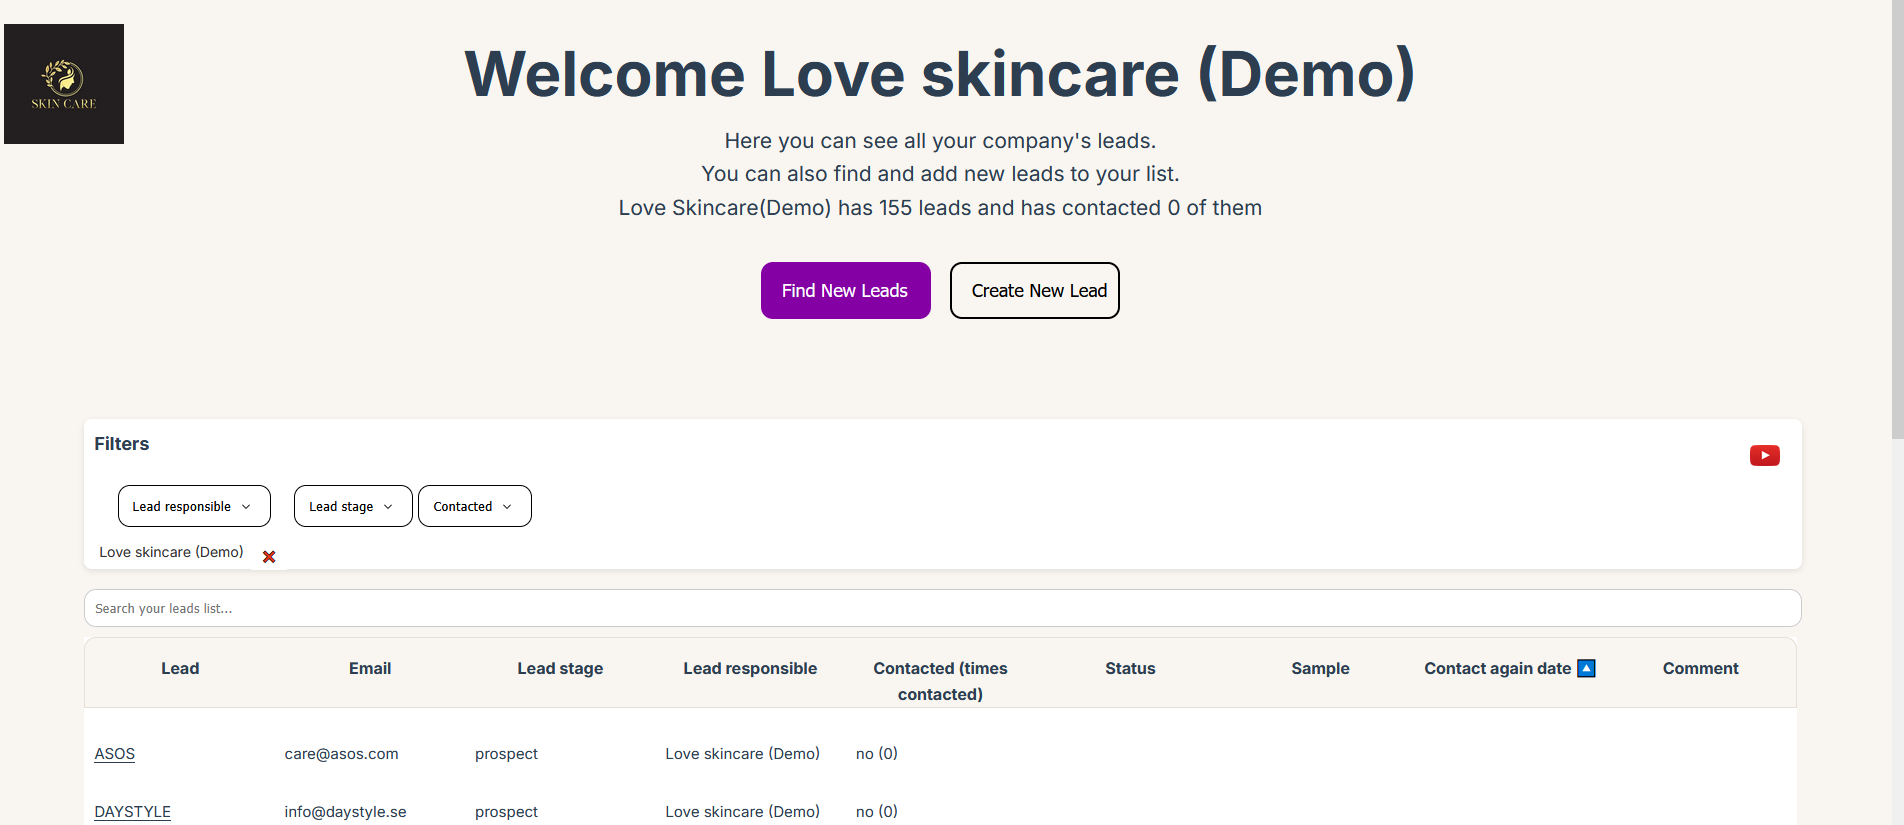This screenshot has height=825, width=1904.
Task: Expand the Contacted filter dropdown
Action: pyautogui.click(x=475, y=506)
